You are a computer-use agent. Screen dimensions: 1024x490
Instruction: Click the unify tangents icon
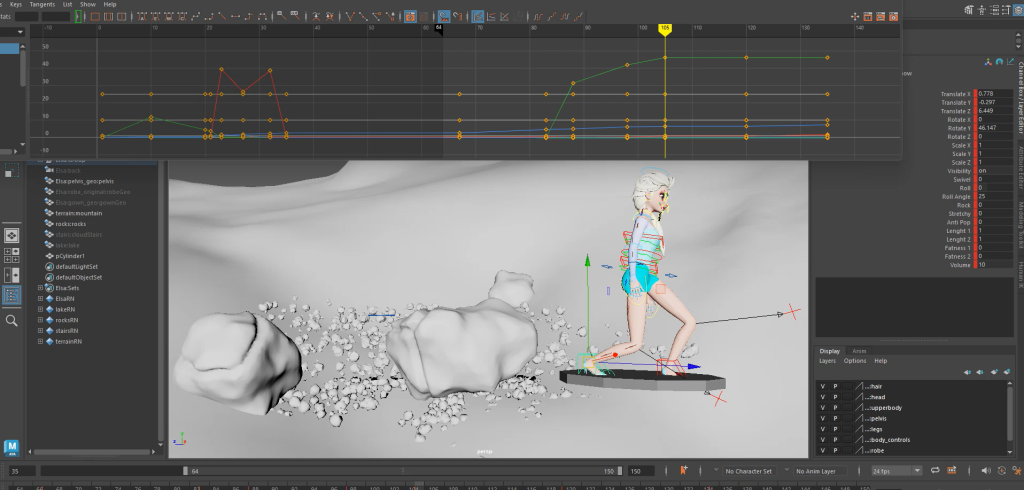(363, 16)
